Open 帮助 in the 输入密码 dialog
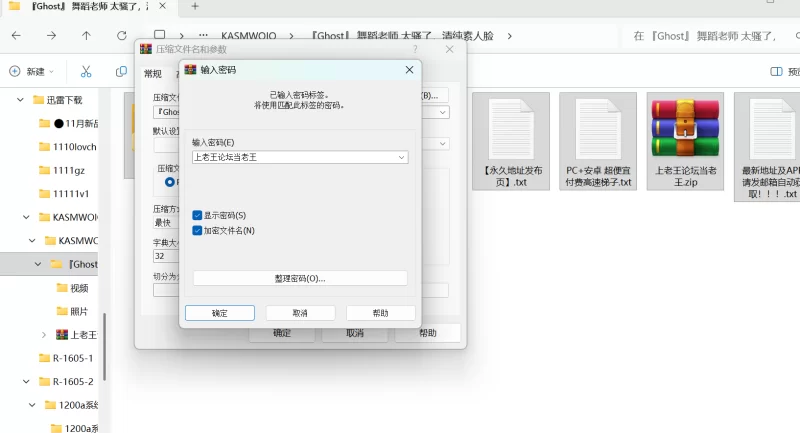 tap(381, 313)
